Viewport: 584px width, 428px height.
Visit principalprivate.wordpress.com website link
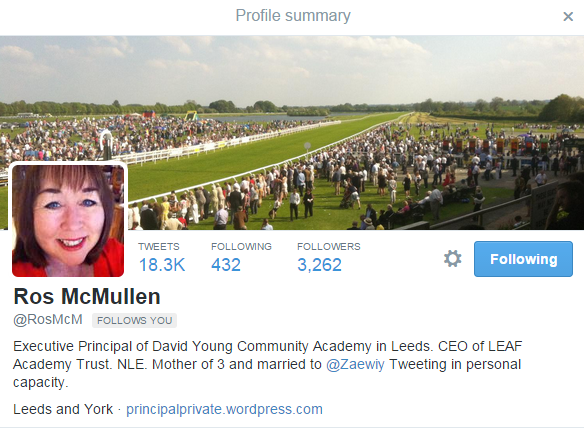(224, 409)
